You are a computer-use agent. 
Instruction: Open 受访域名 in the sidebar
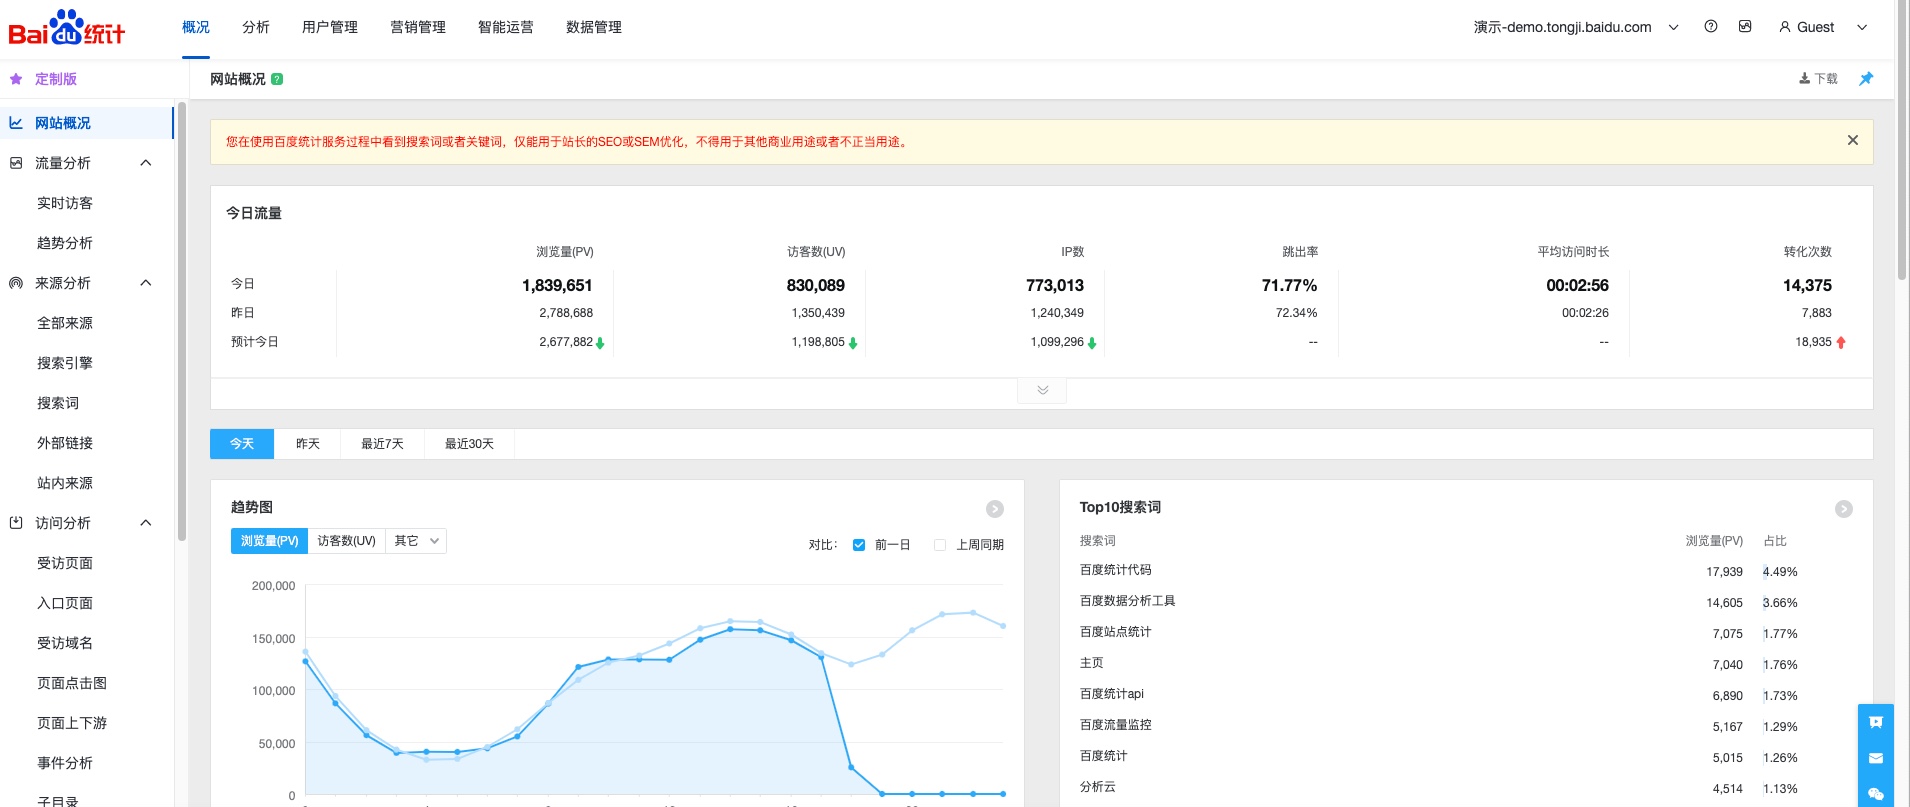click(x=65, y=643)
